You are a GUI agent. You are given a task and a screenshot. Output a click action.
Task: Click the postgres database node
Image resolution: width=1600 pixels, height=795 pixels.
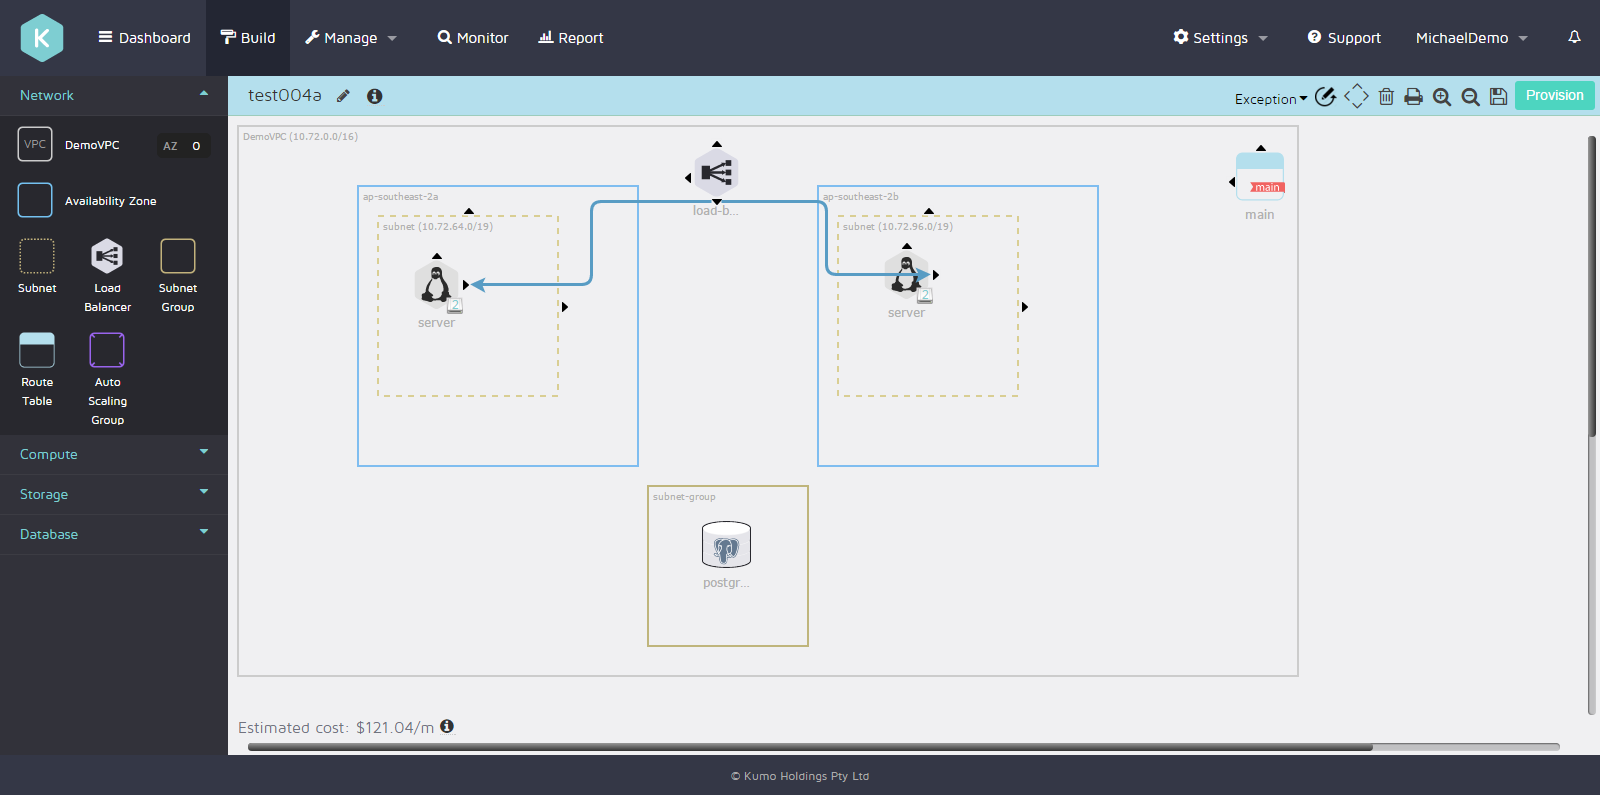coord(726,546)
